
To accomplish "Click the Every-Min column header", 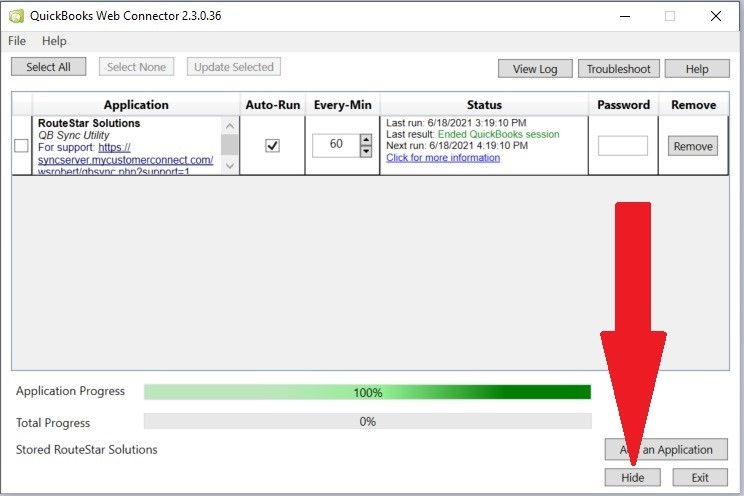I will click(343, 104).
